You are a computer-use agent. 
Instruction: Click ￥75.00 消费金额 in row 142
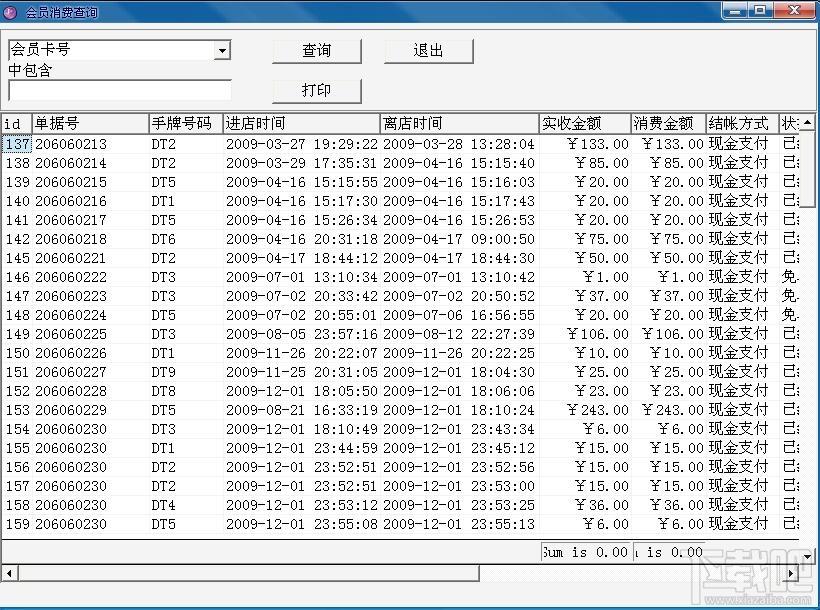(x=677, y=239)
